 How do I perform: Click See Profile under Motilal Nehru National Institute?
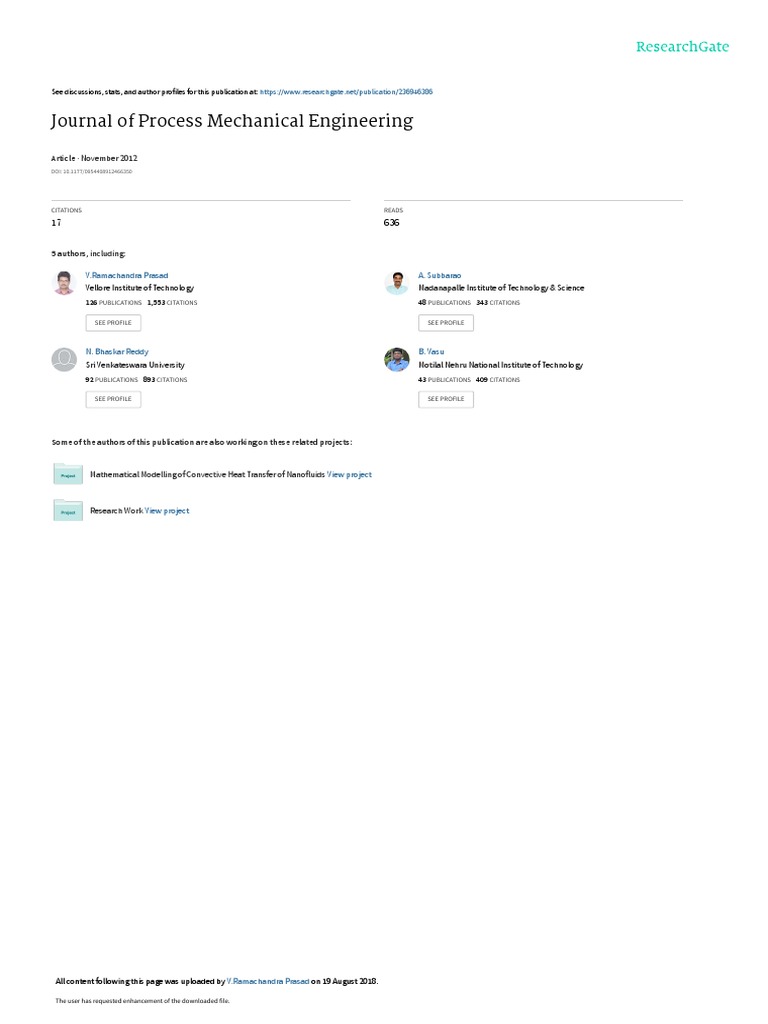pos(446,399)
